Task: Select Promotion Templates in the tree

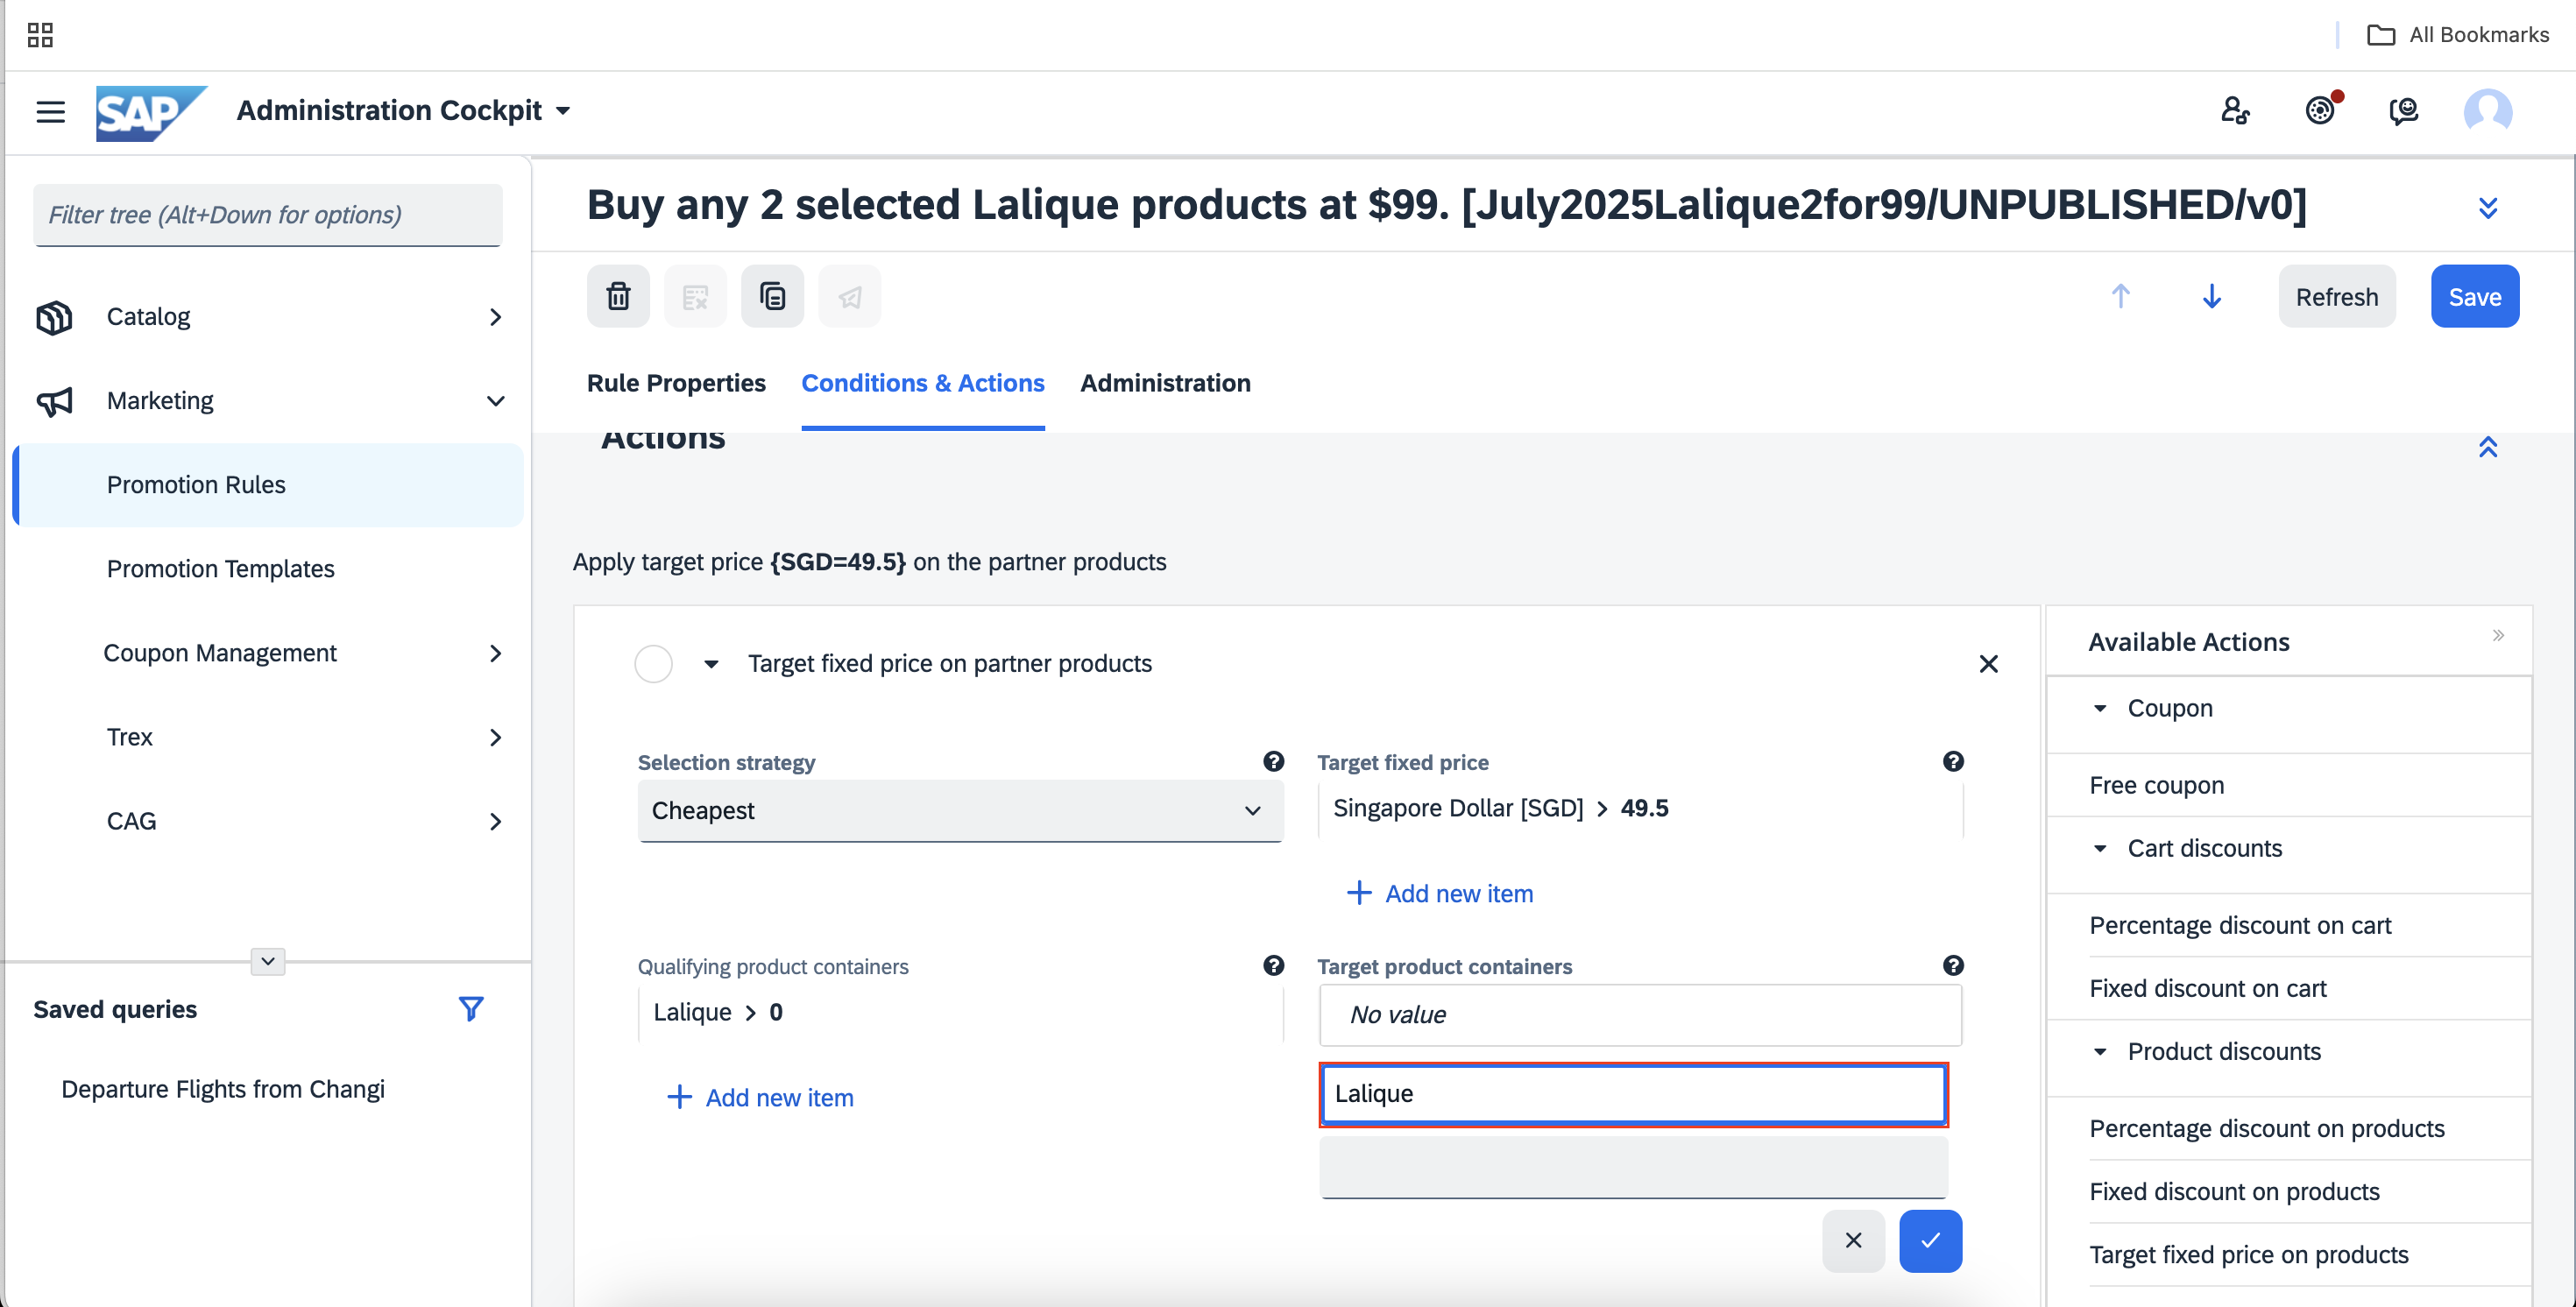Action: coord(220,569)
